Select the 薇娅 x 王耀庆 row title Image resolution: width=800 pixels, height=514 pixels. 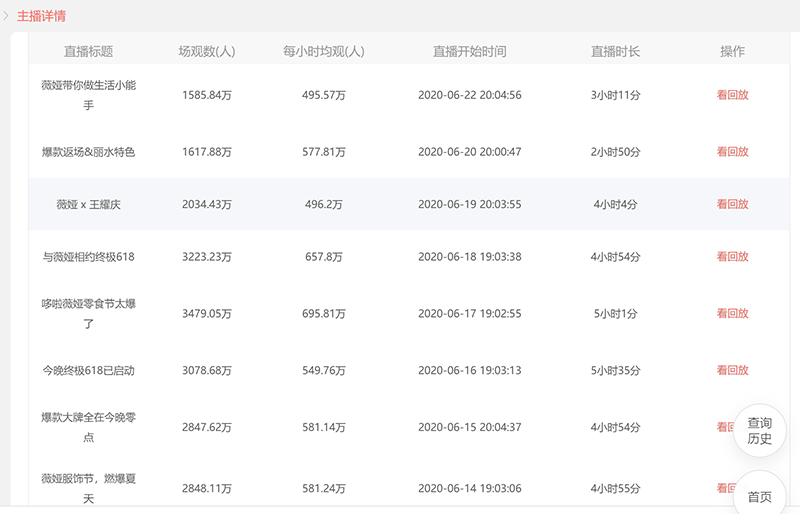coord(88,204)
